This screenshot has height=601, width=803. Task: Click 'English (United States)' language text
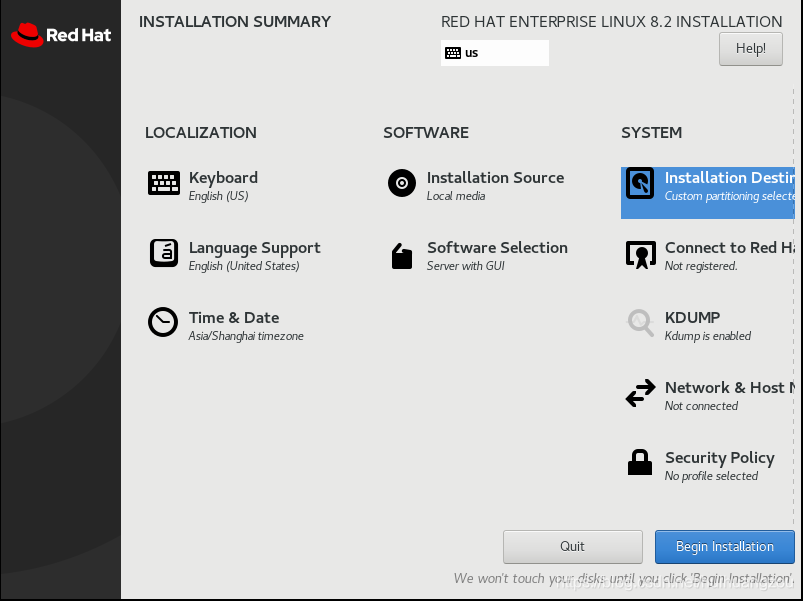(244, 266)
